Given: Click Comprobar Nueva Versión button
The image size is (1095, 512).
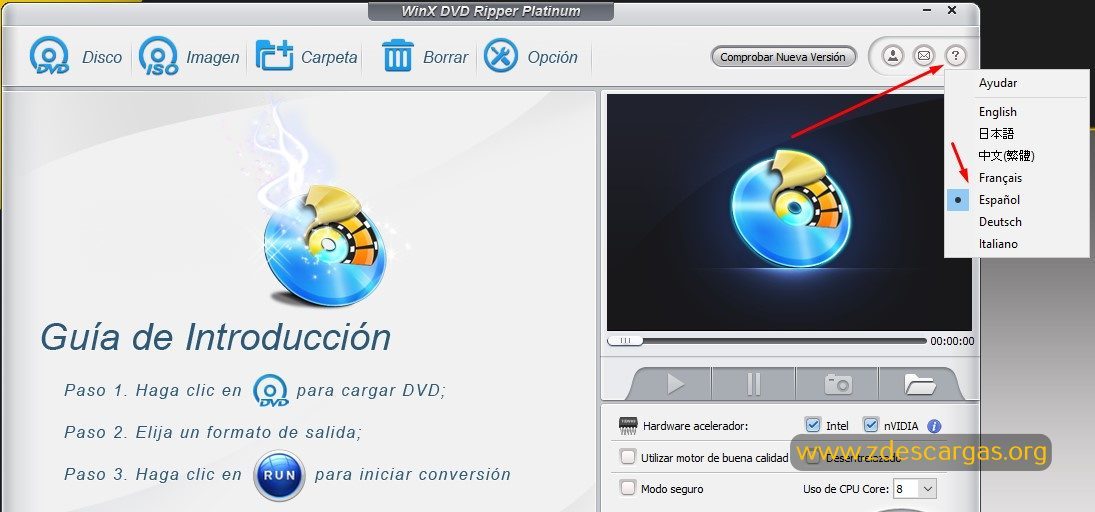Looking at the screenshot, I should pos(783,57).
